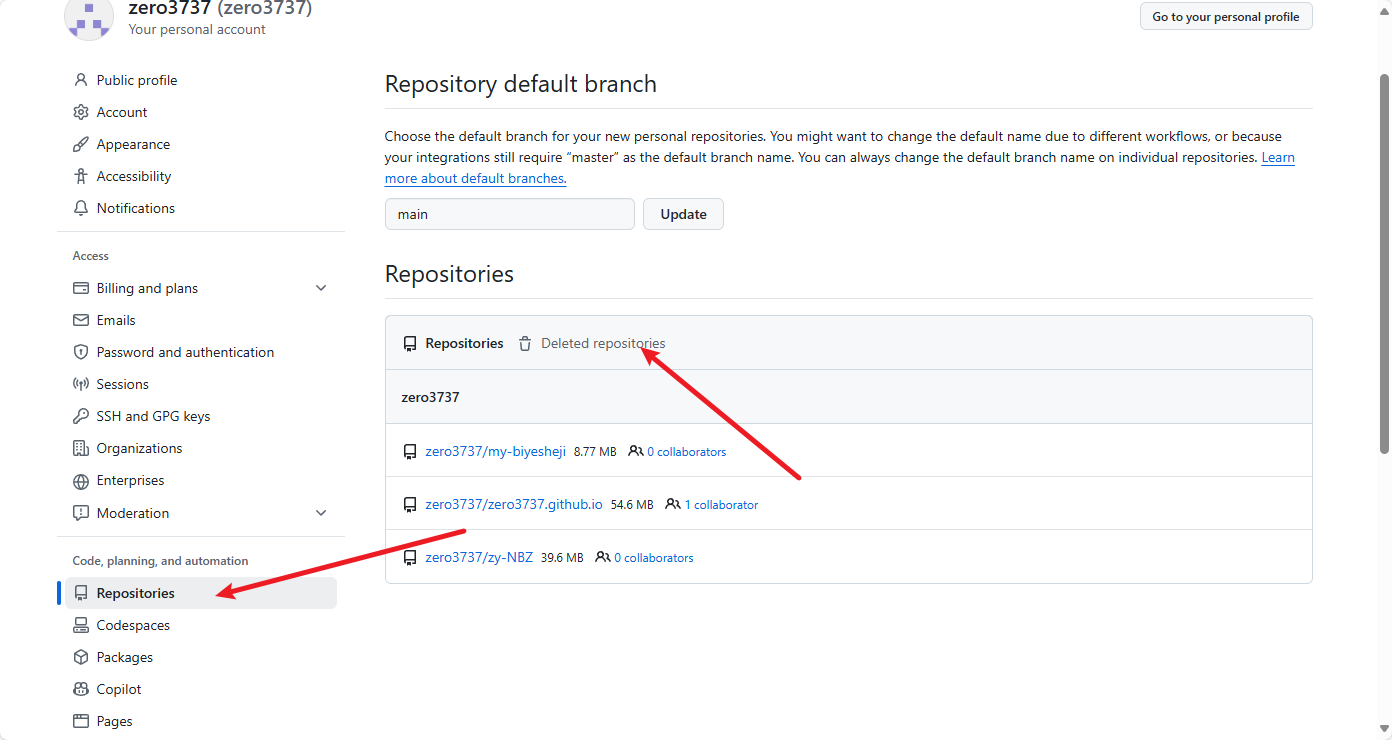Click the Moderation report icon
Viewport: 1392px width, 740px height.
coord(81,513)
